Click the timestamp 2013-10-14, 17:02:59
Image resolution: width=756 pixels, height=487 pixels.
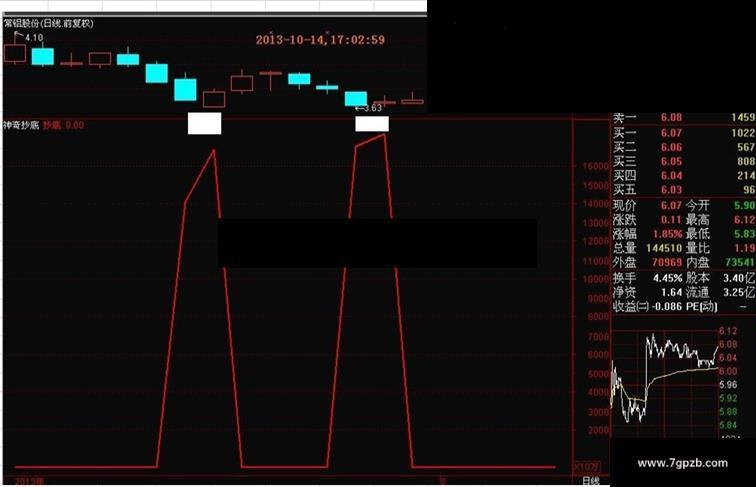(320, 40)
